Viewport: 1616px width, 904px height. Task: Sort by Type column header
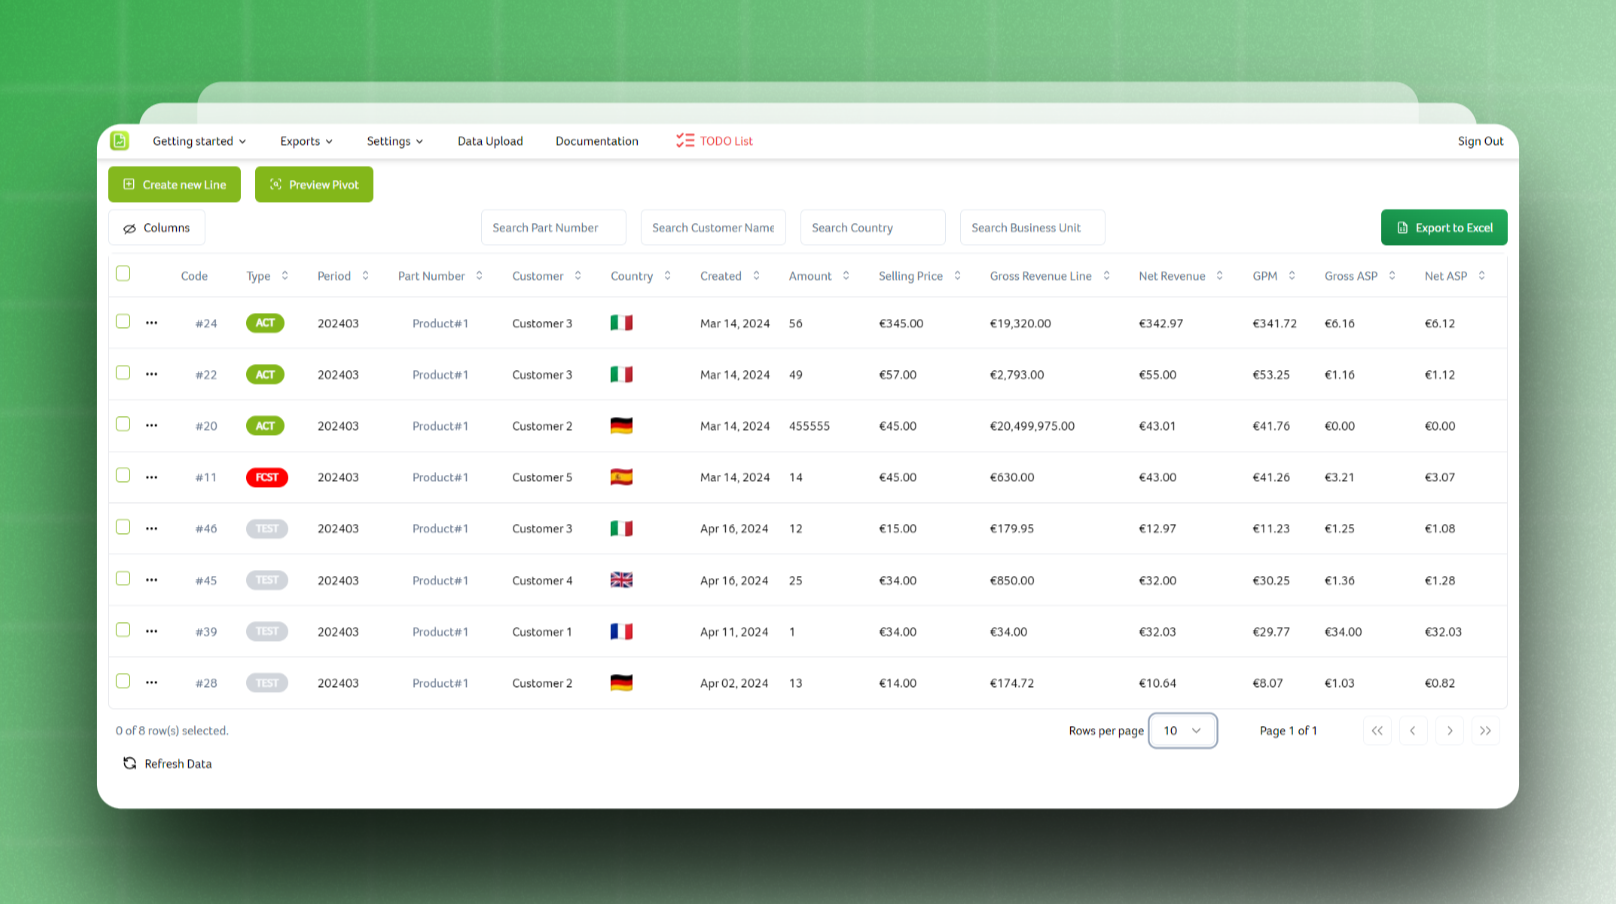click(x=267, y=276)
